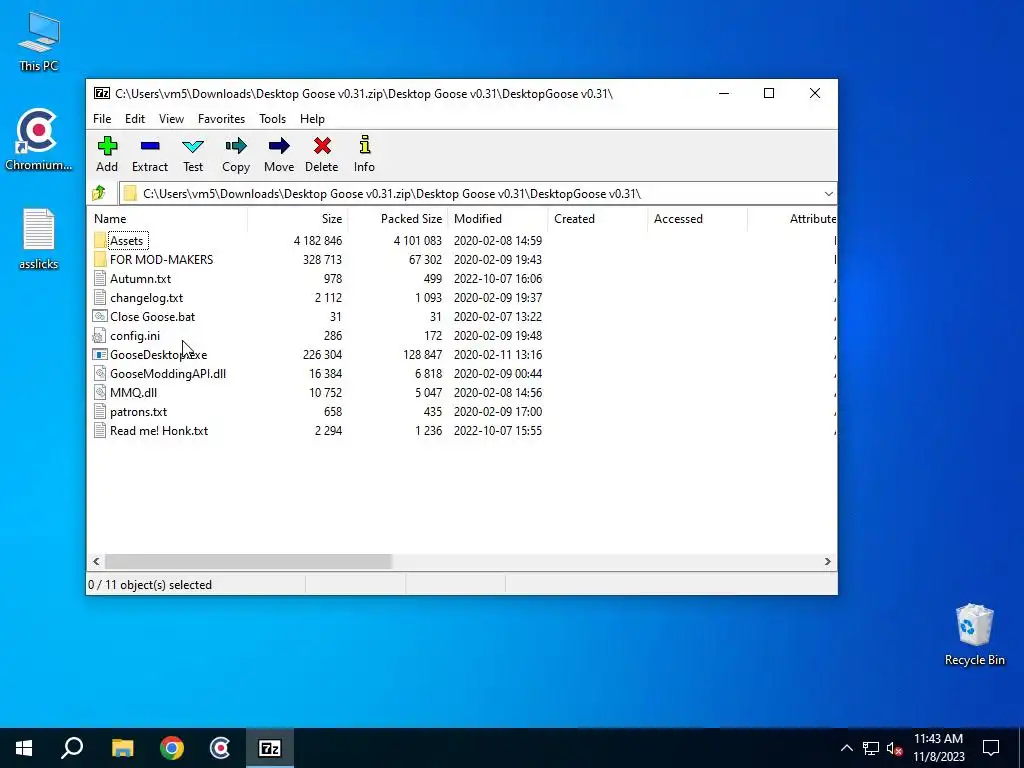Select the MMQ.dll file icon
1024x768 pixels.
[99, 392]
